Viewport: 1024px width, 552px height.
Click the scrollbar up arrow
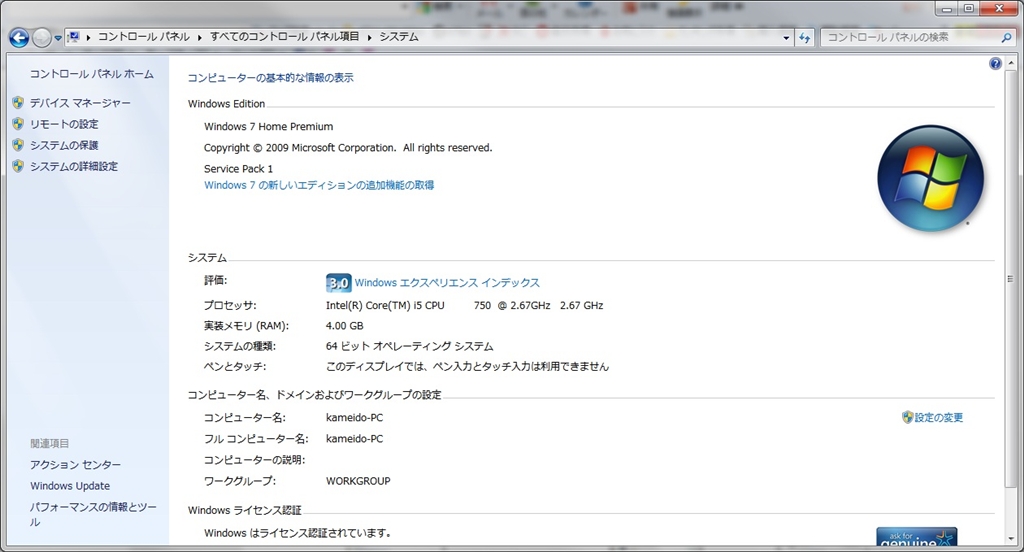(x=1010, y=63)
